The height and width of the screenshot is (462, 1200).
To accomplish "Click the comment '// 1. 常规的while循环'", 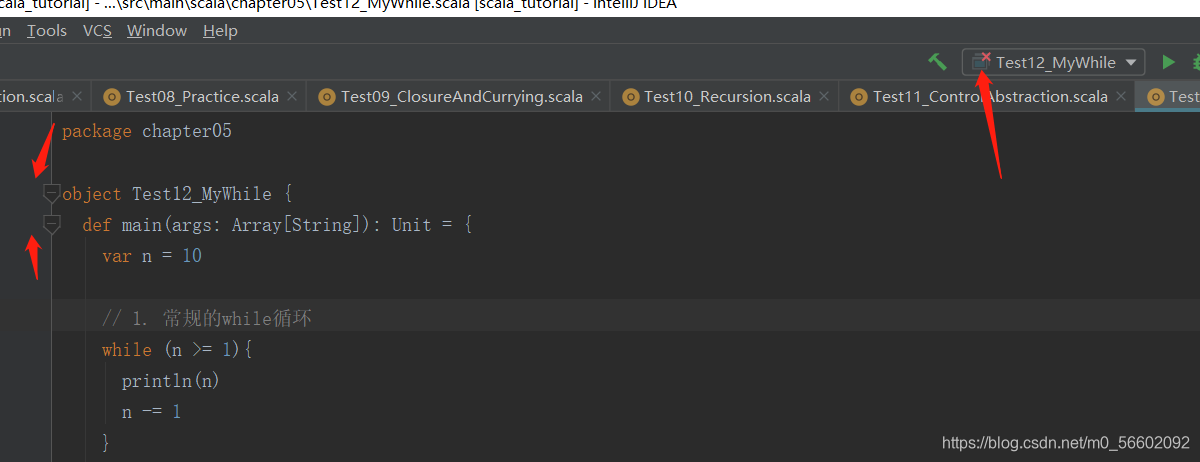I will [x=209, y=319].
